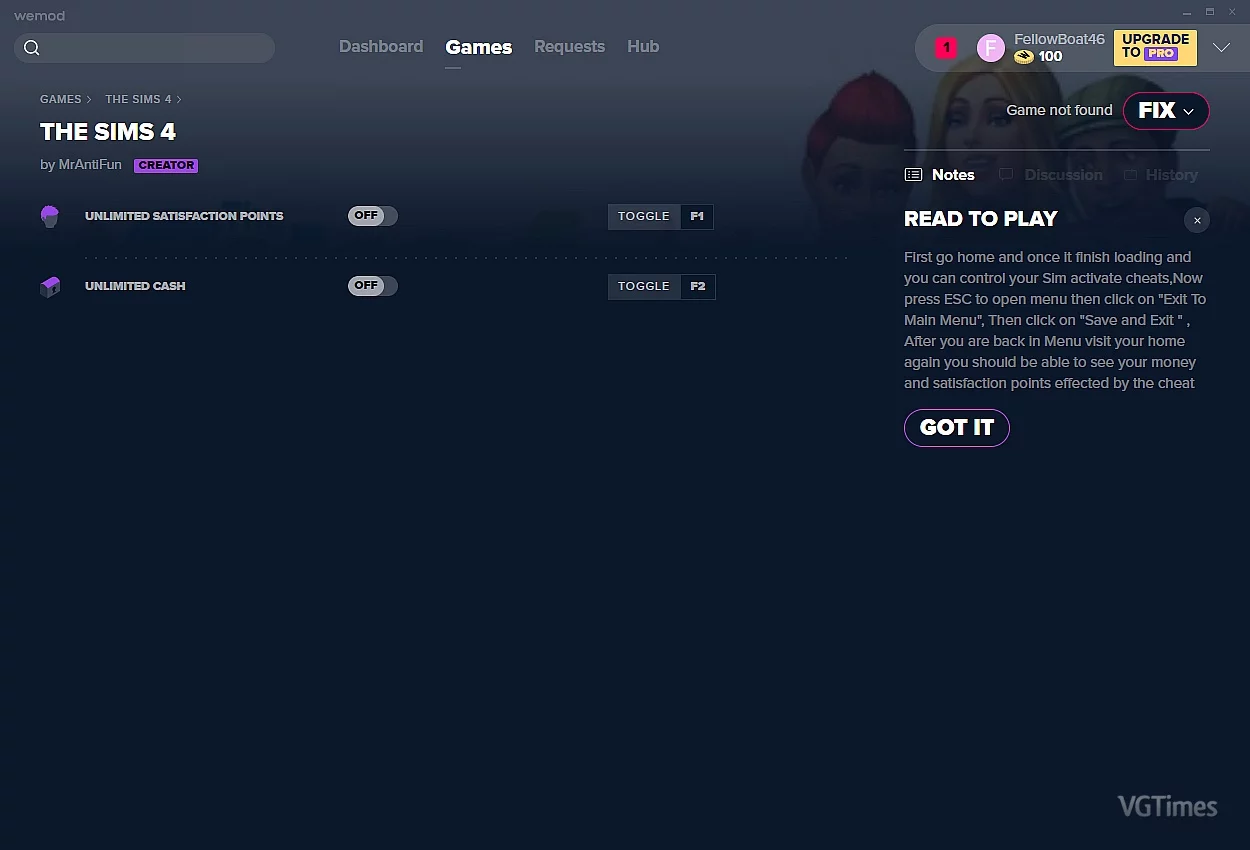Click the Unlimited Cash chest icon
This screenshot has width=1250, height=850.
[50, 287]
